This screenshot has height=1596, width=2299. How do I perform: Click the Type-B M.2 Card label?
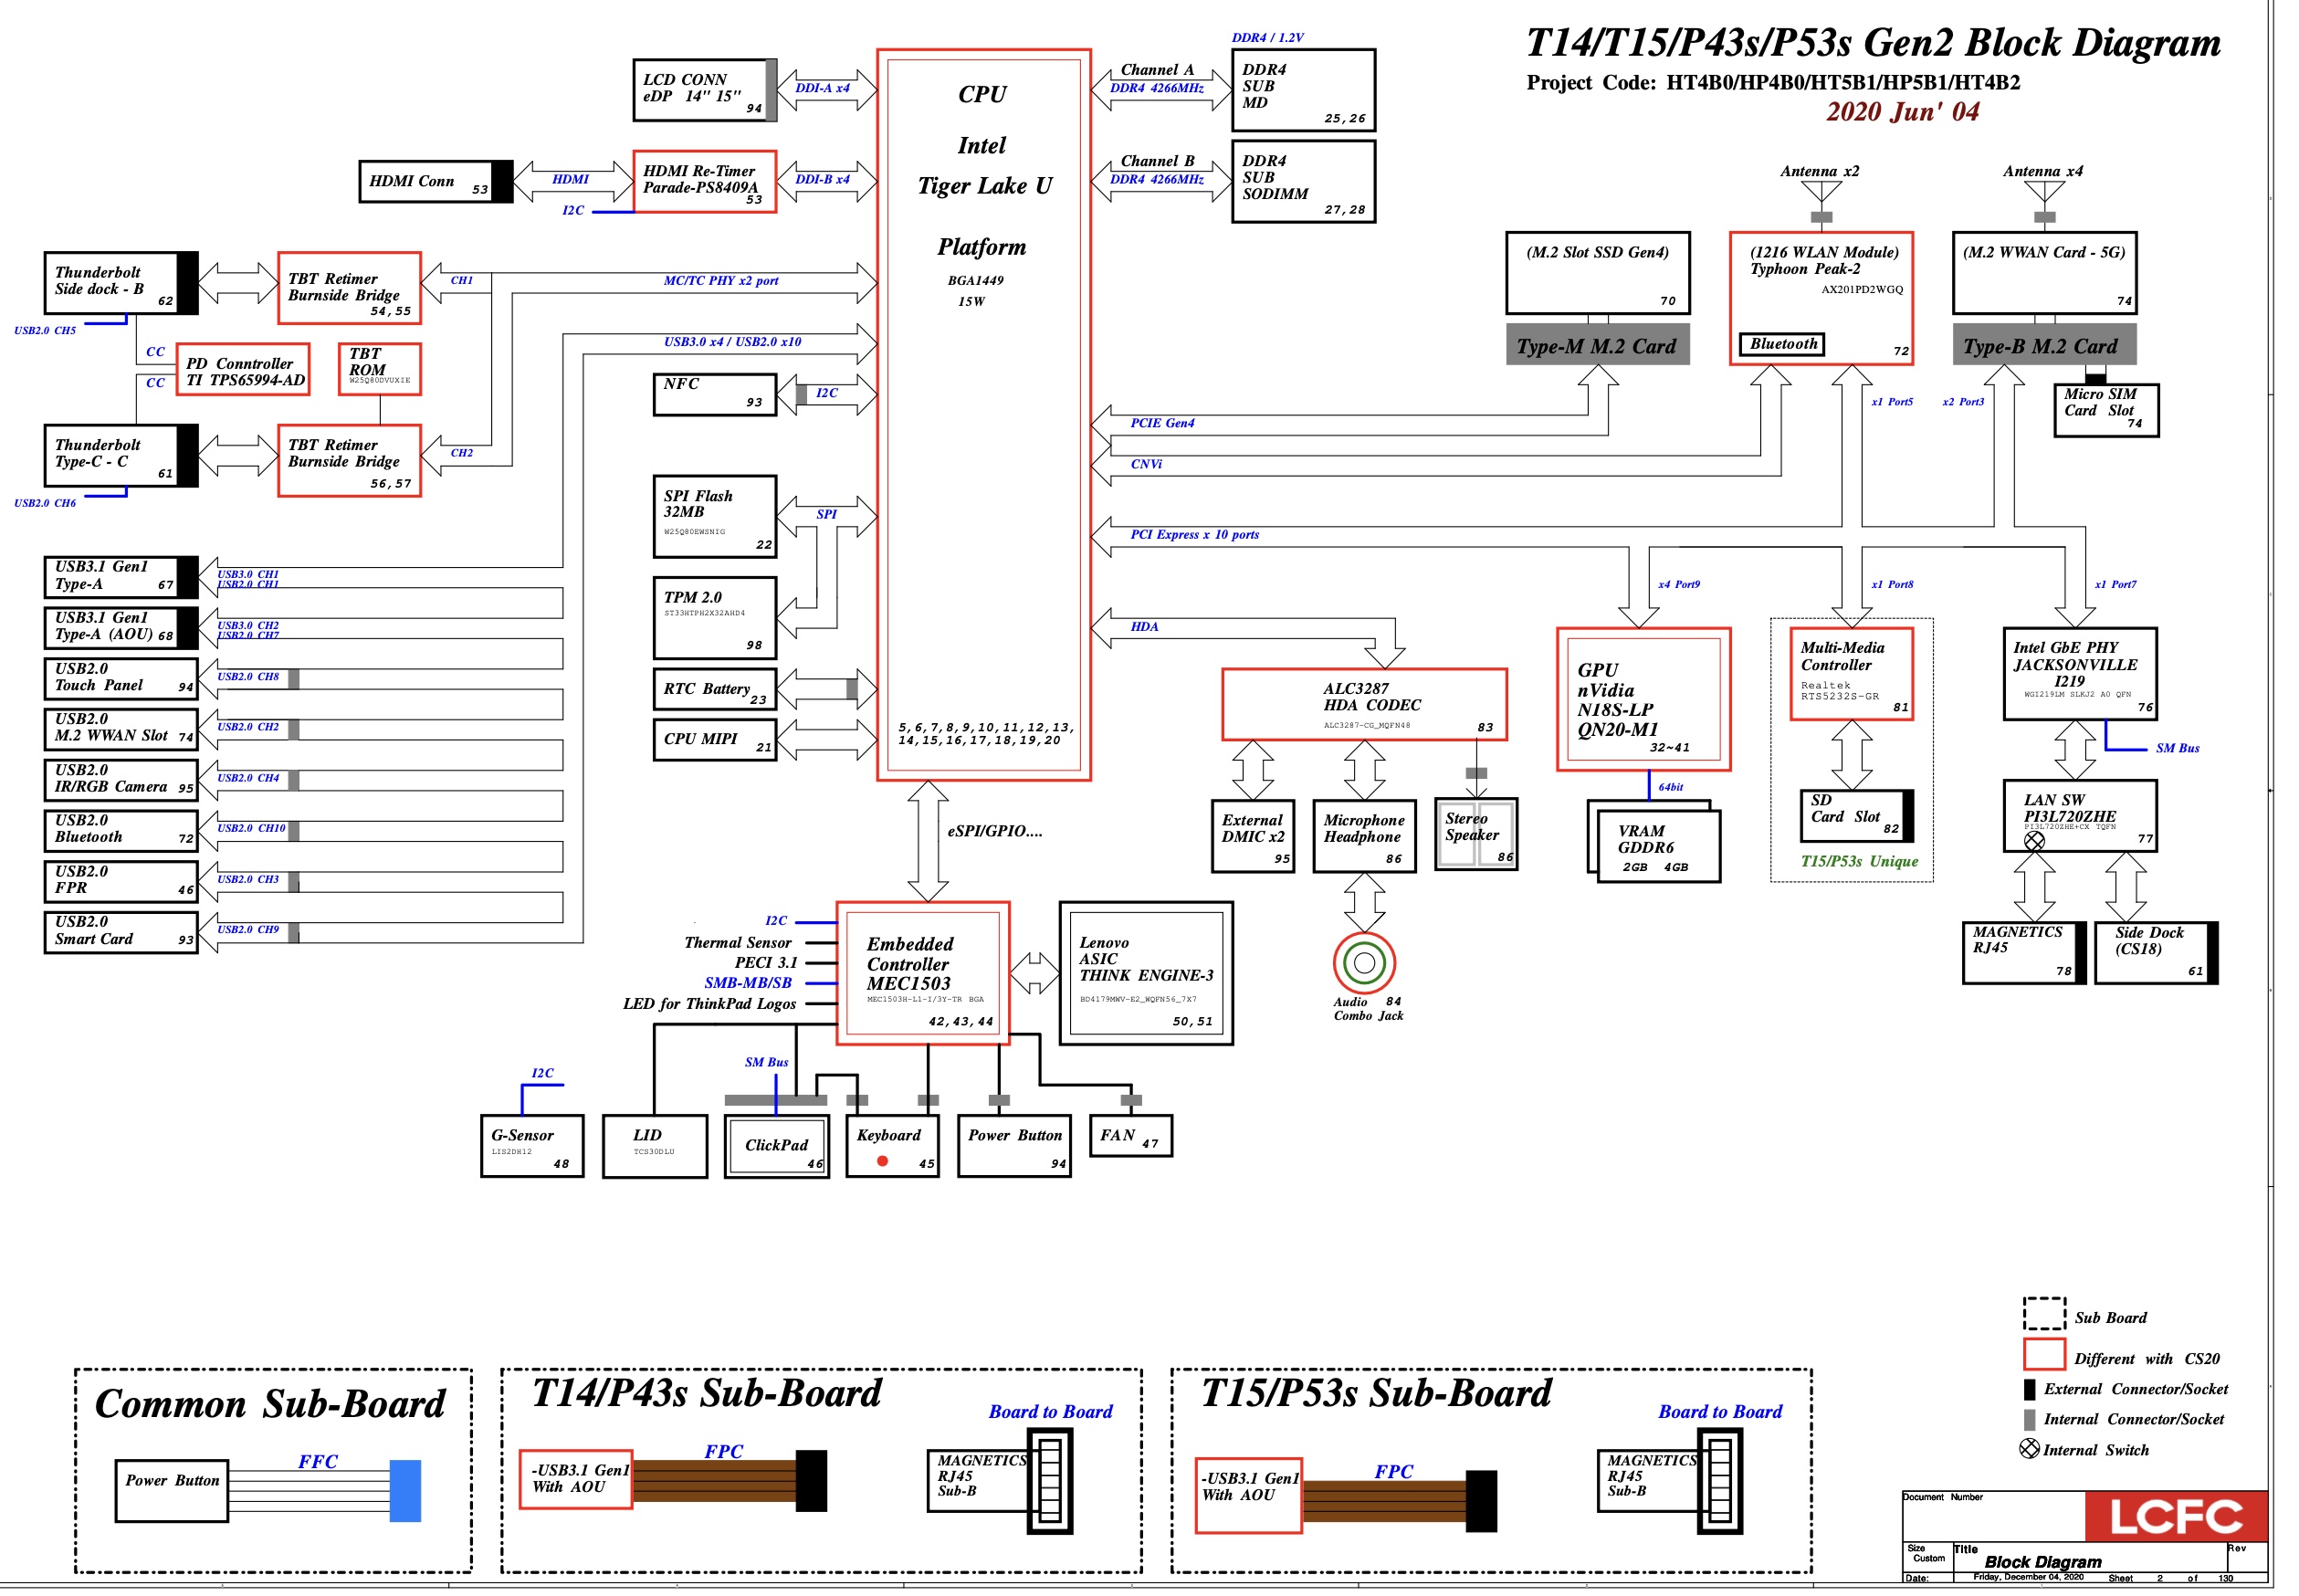click(x=2044, y=345)
